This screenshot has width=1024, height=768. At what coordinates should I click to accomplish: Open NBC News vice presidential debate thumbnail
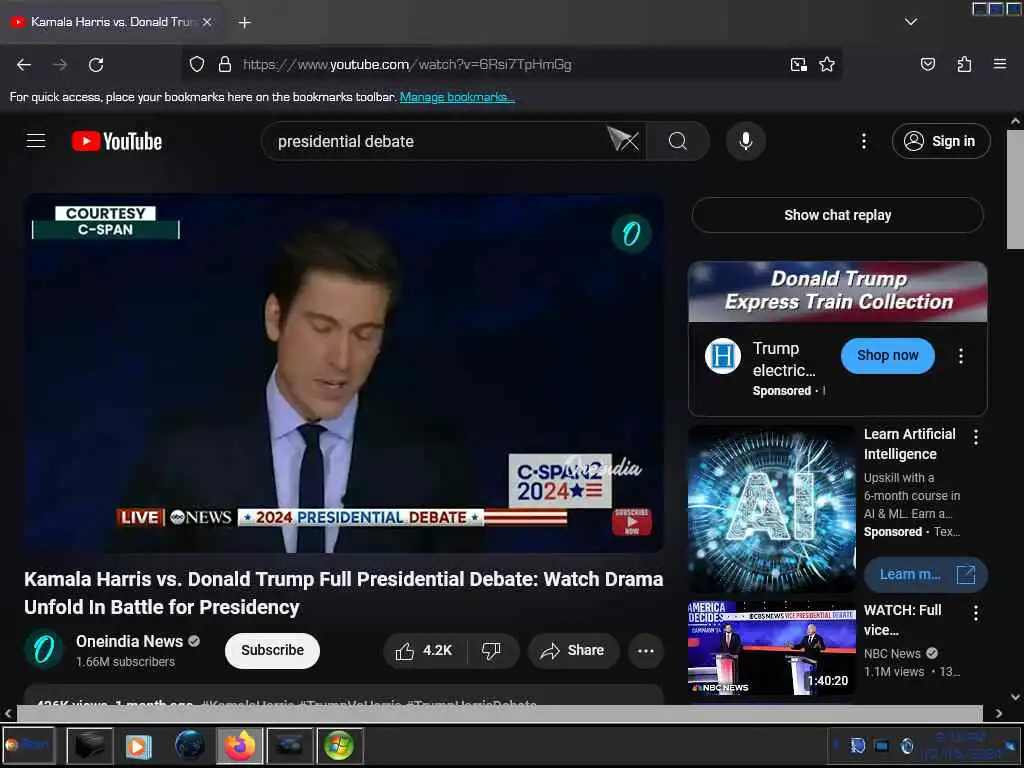click(772, 648)
